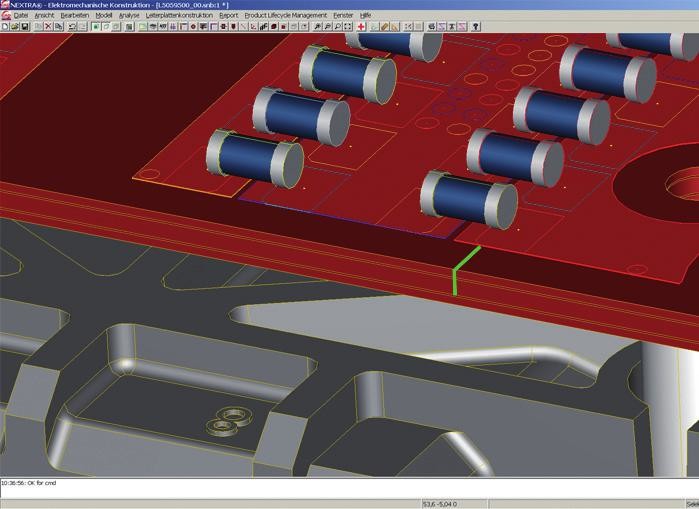Open the Leiterplattenkonstruktion menu
699x509 pixels.
pyautogui.click(x=179, y=15)
